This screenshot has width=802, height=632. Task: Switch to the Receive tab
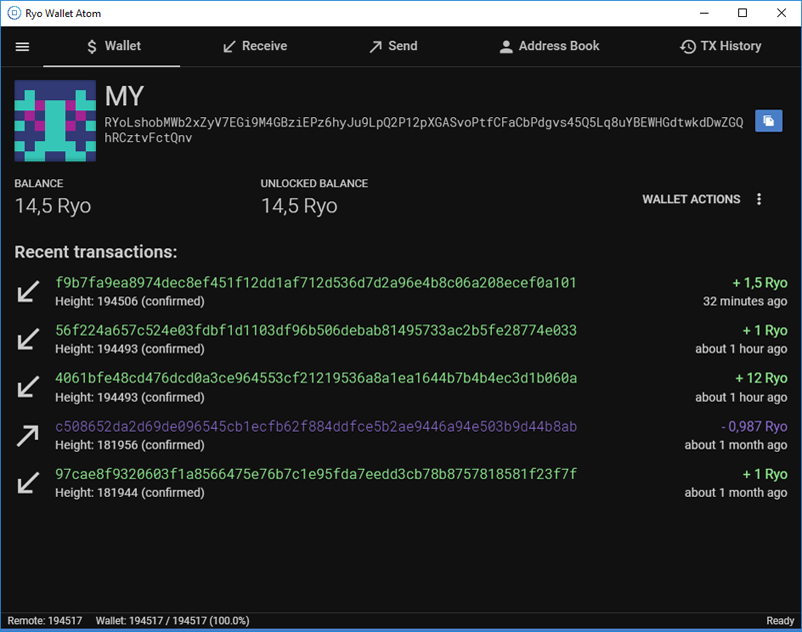[255, 47]
